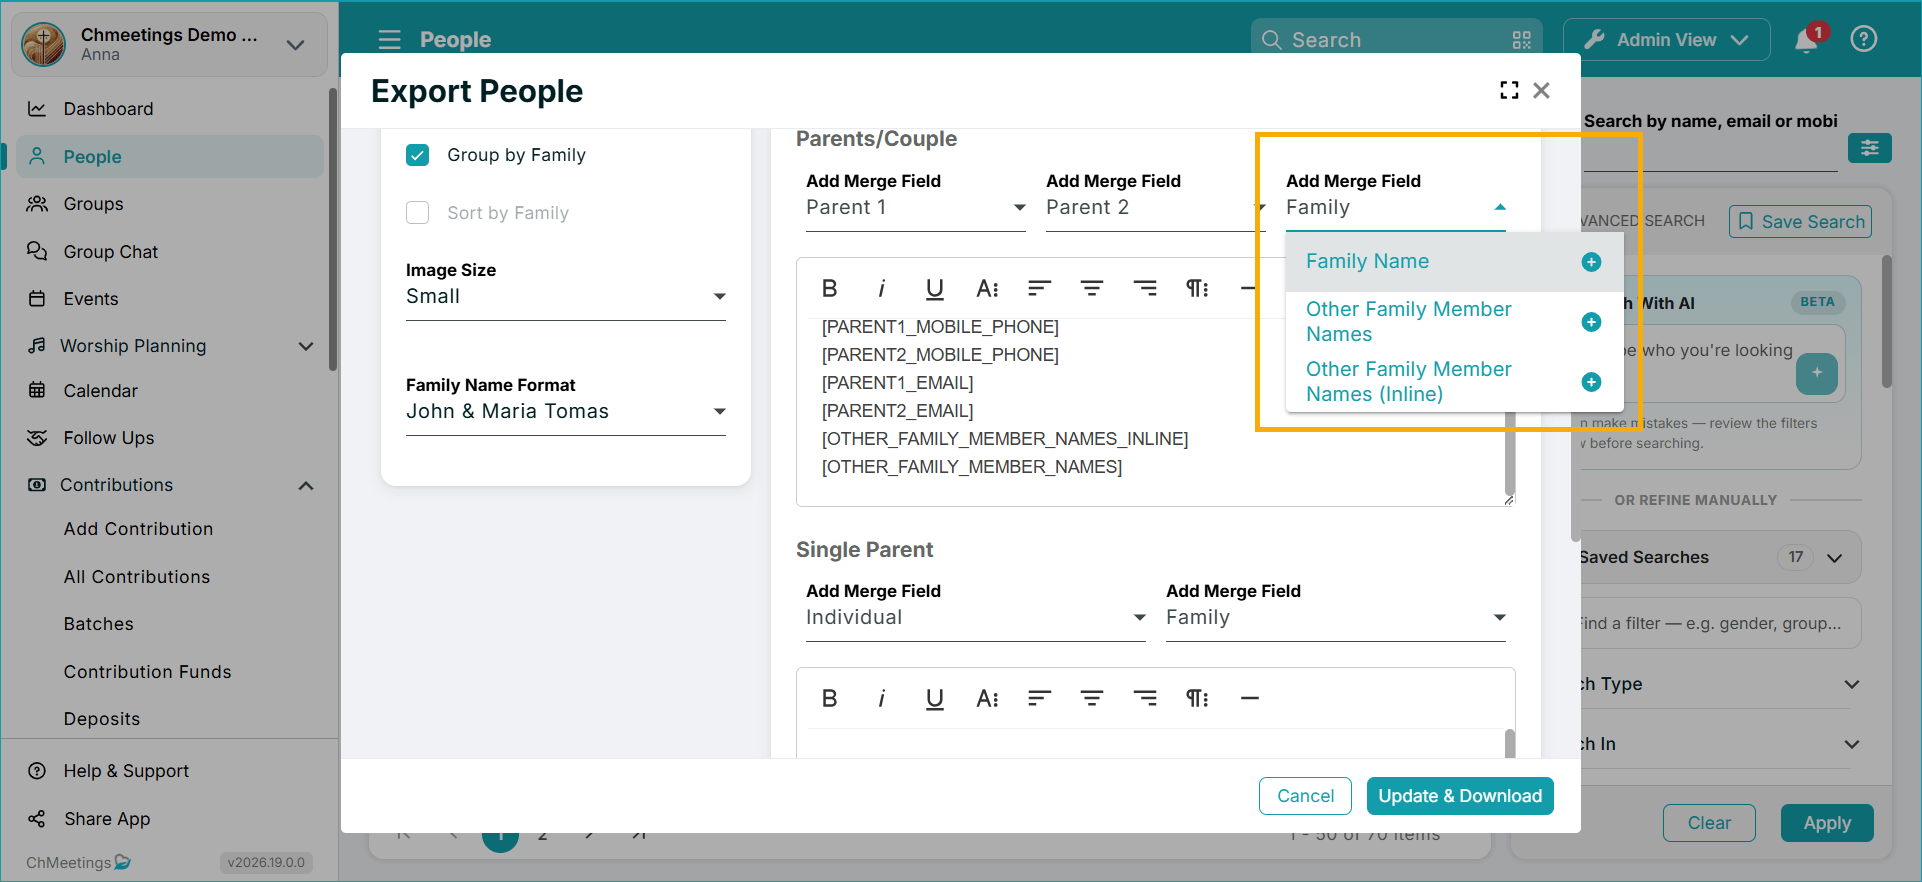1922x882 pixels.
Task: Apply italic in Parents/Couple editor
Action: 881,289
